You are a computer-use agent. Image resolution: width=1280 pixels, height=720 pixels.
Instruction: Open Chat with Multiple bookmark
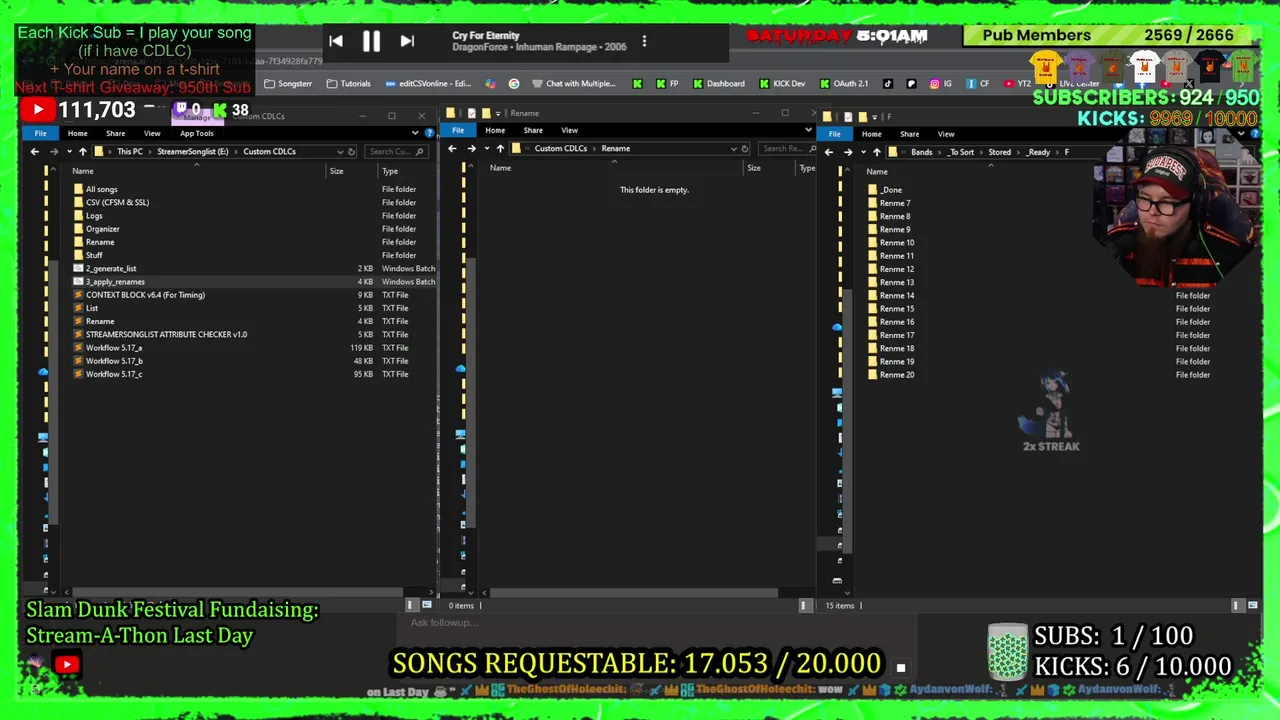click(574, 84)
